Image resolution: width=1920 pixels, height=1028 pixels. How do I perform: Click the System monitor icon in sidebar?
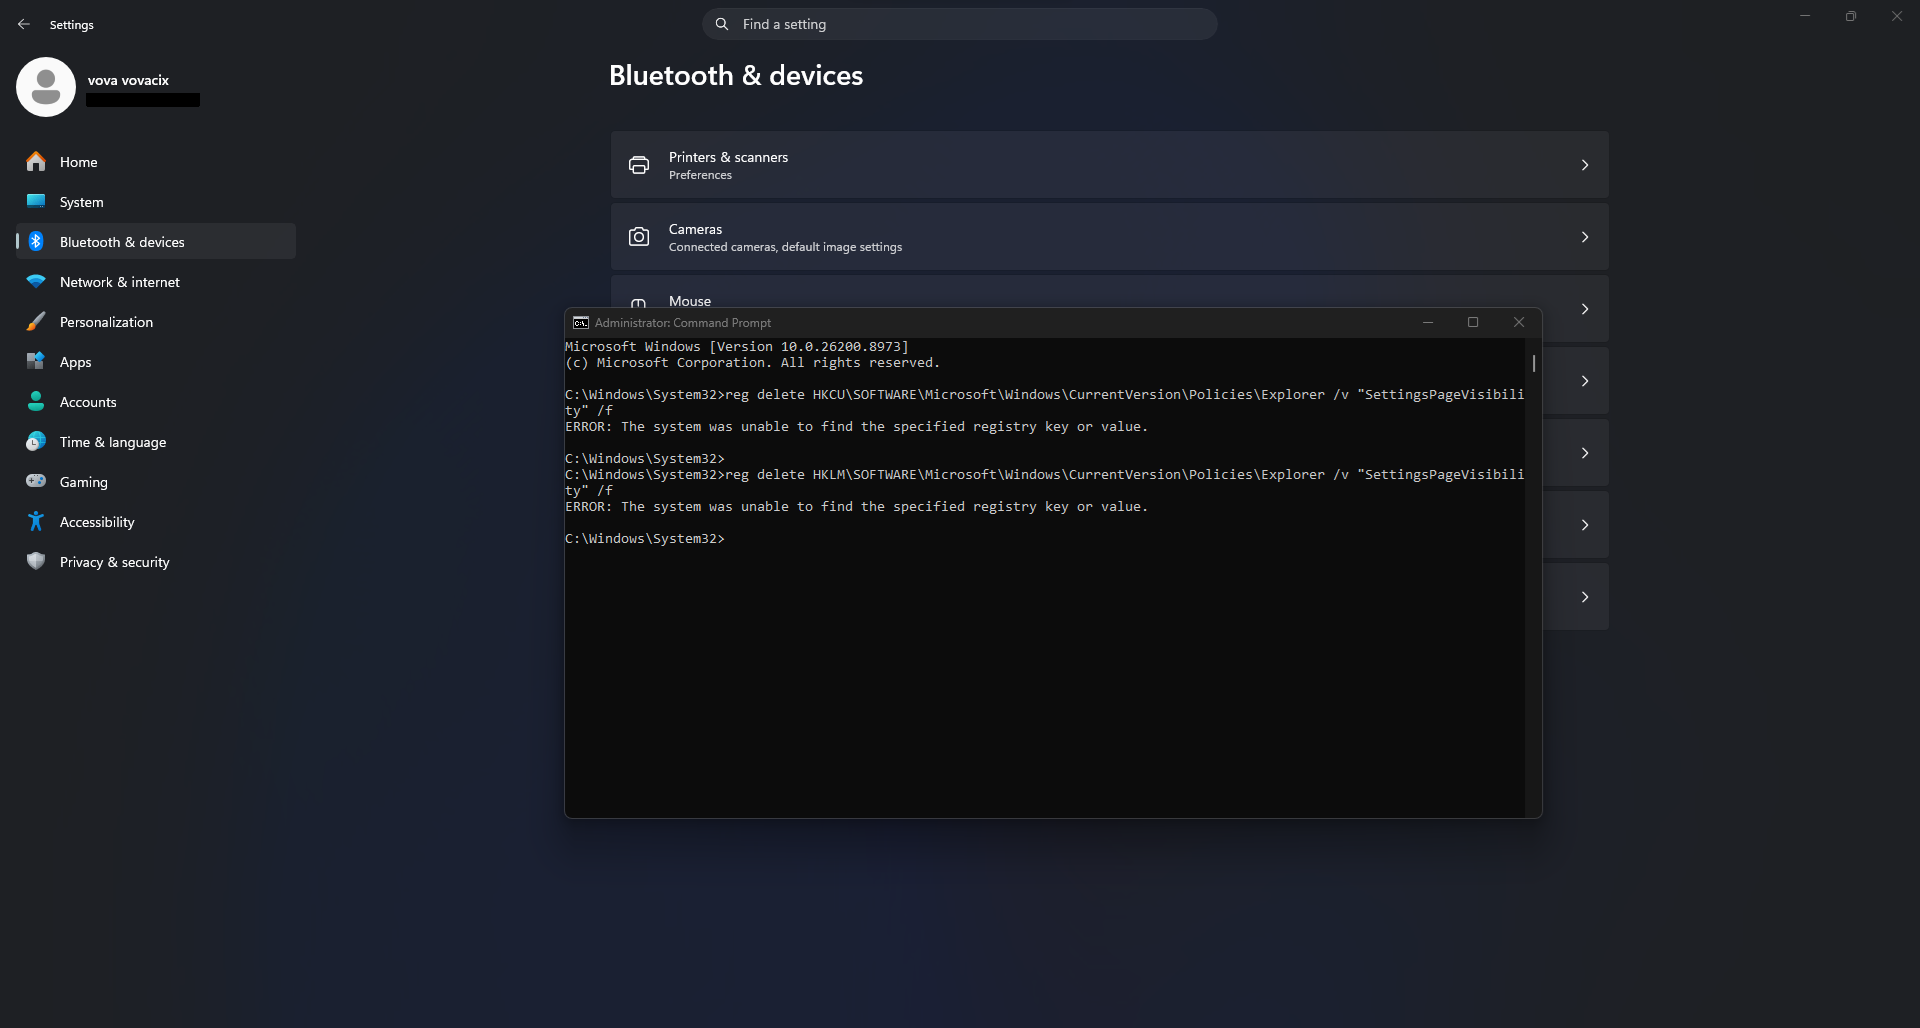click(36, 201)
